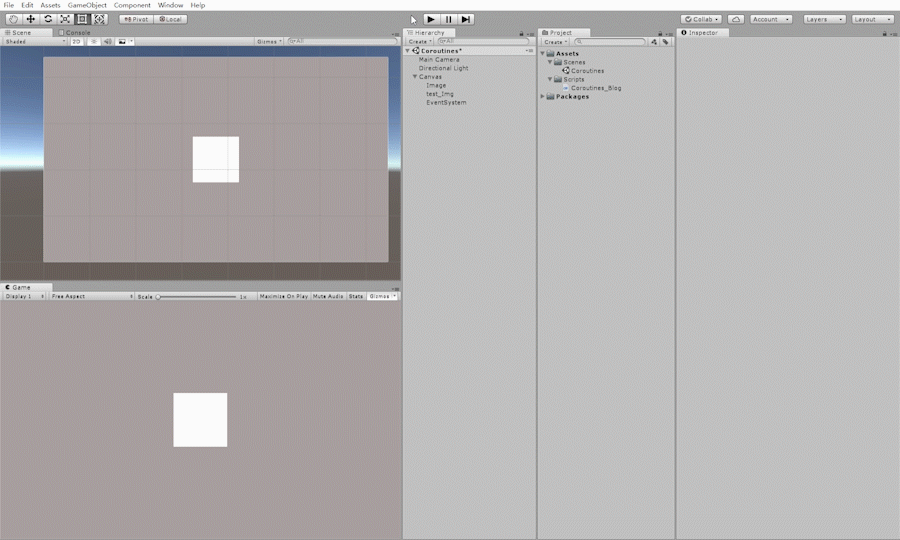Click Search by Type icon in Project
This screenshot has height=540, width=900.
654,42
